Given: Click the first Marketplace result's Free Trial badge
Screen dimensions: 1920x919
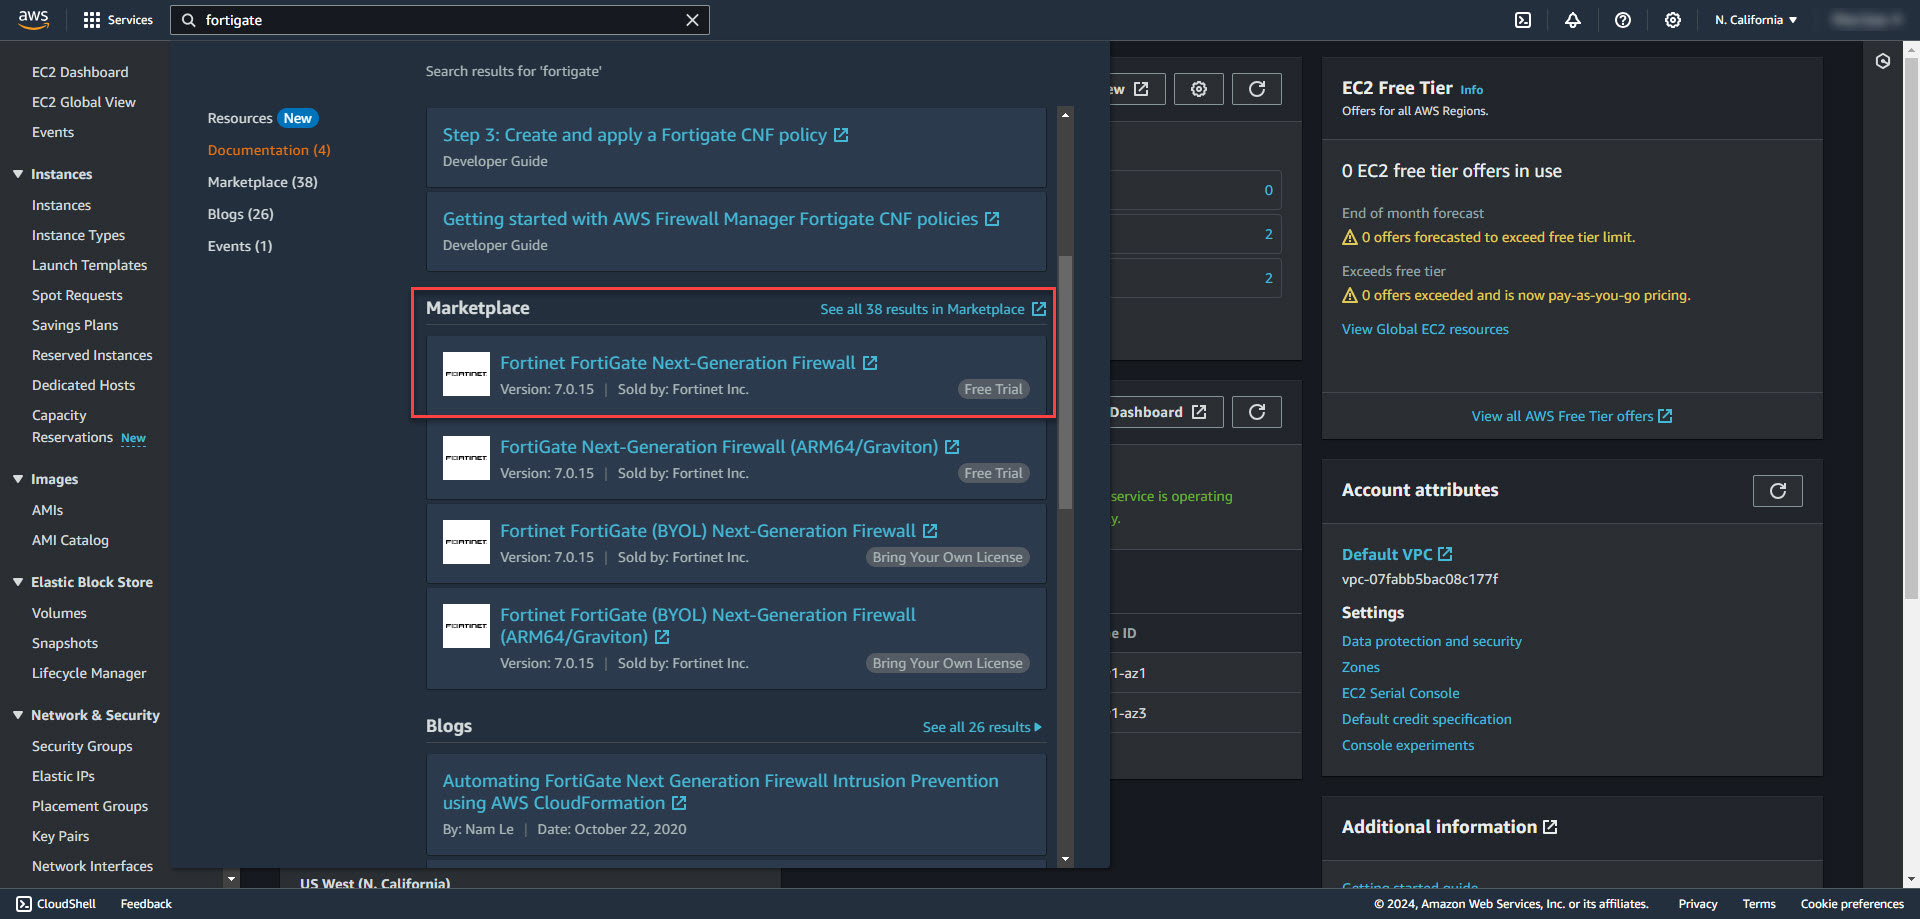Looking at the screenshot, I should click(993, 389).
